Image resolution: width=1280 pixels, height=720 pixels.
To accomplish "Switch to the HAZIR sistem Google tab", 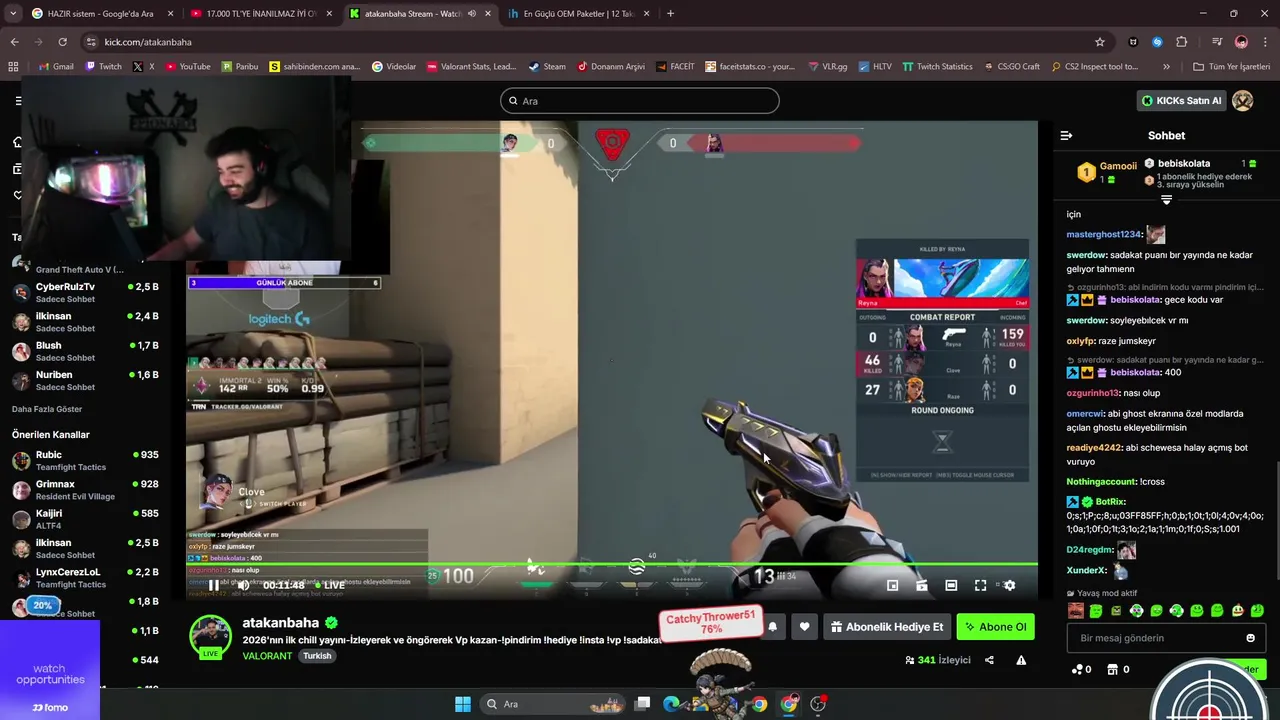I will pyautogui.click(x=100, y=14).
